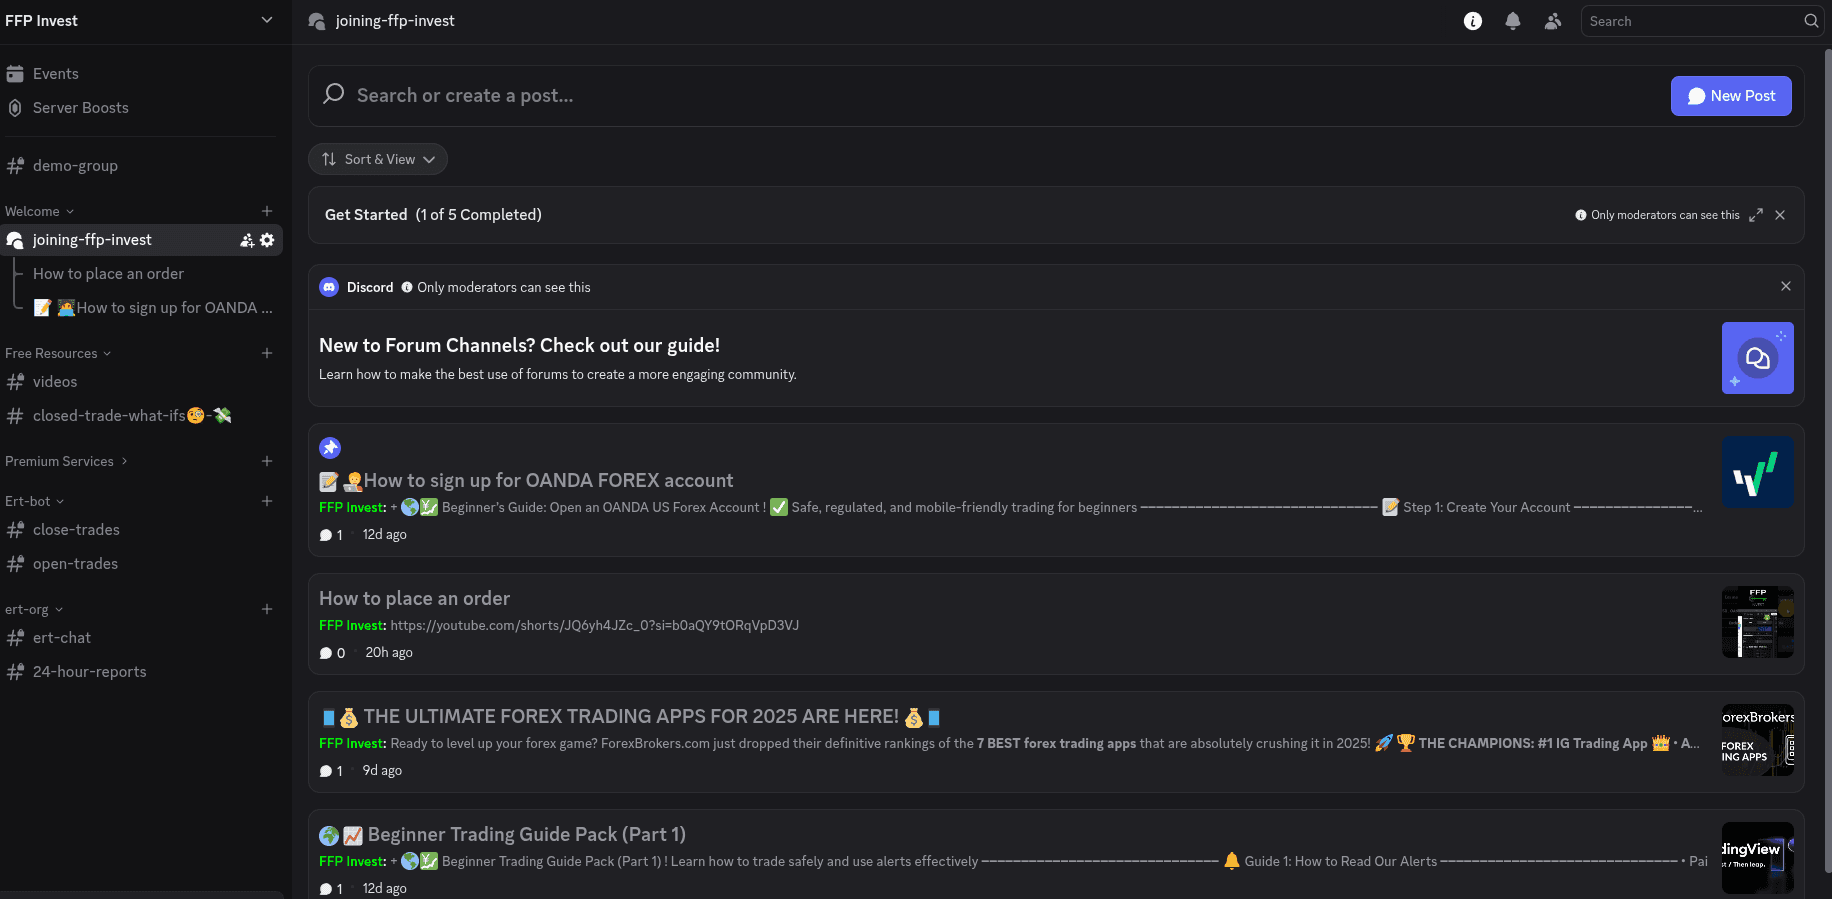The height and width of the screenshot is (899, 1832).
Task: Open FFP Invest server menu
Action: coord(140,21)
